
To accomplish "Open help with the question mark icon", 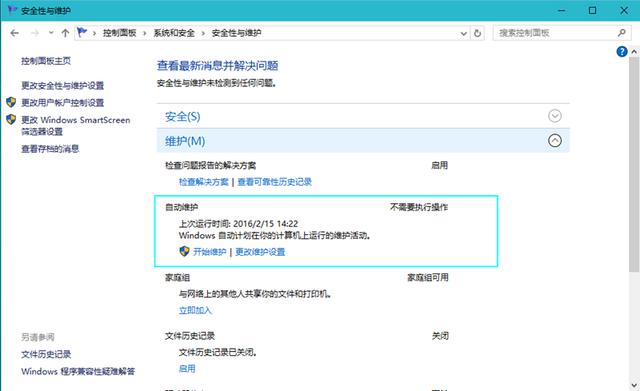I will 622,52.
